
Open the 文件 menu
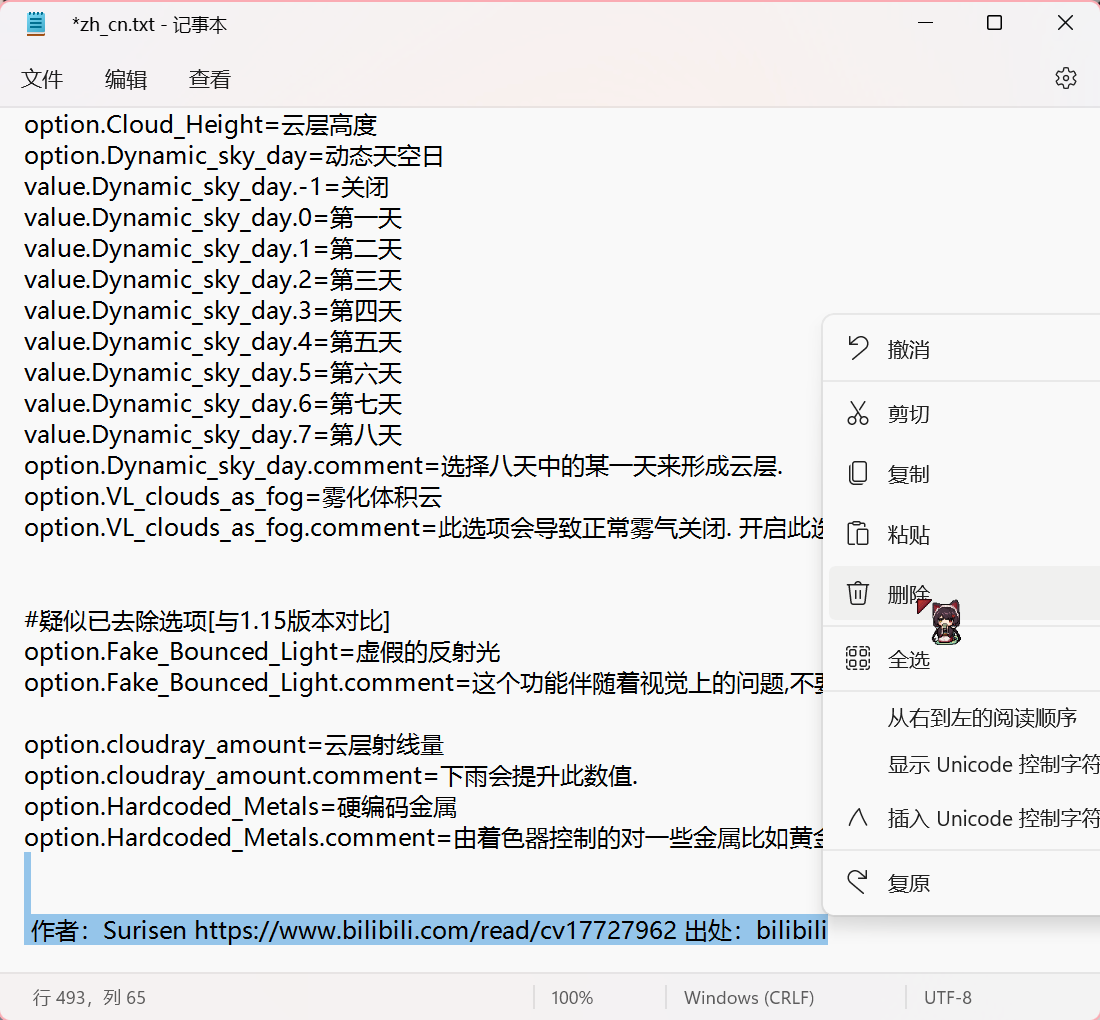(42, 79)
